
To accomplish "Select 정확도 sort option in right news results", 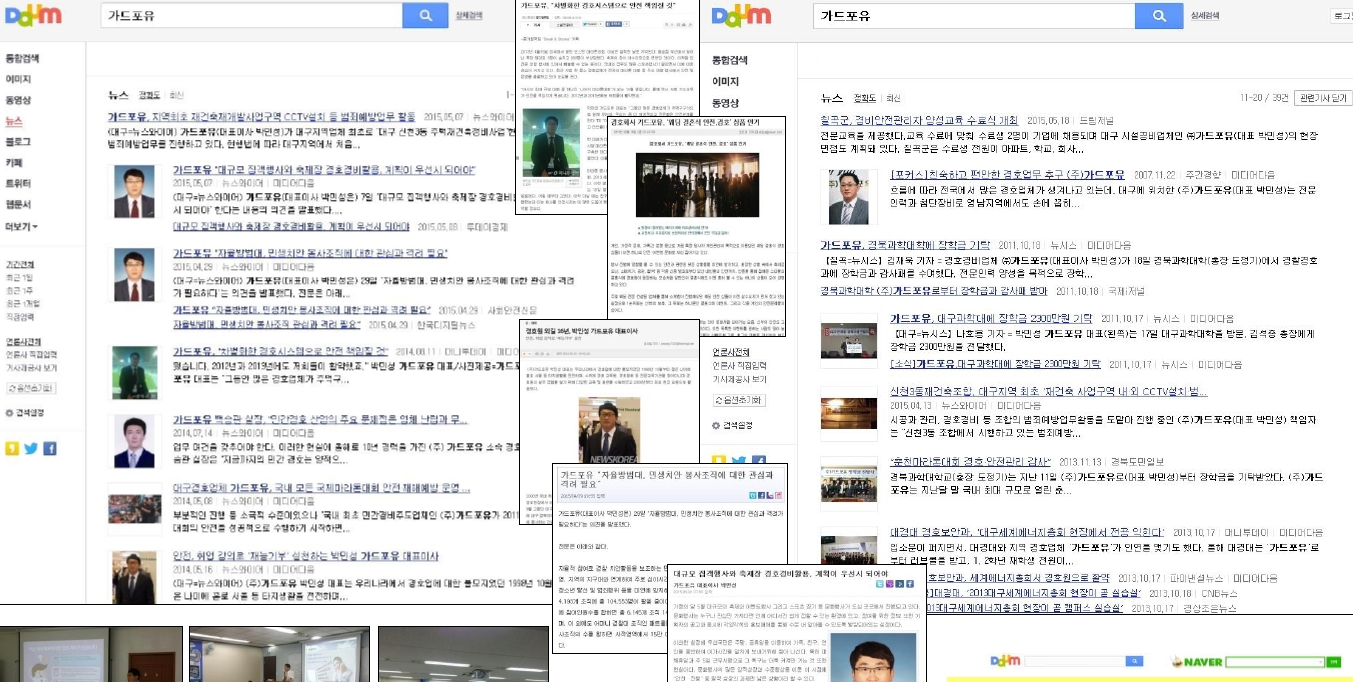I will click(864, 98).
